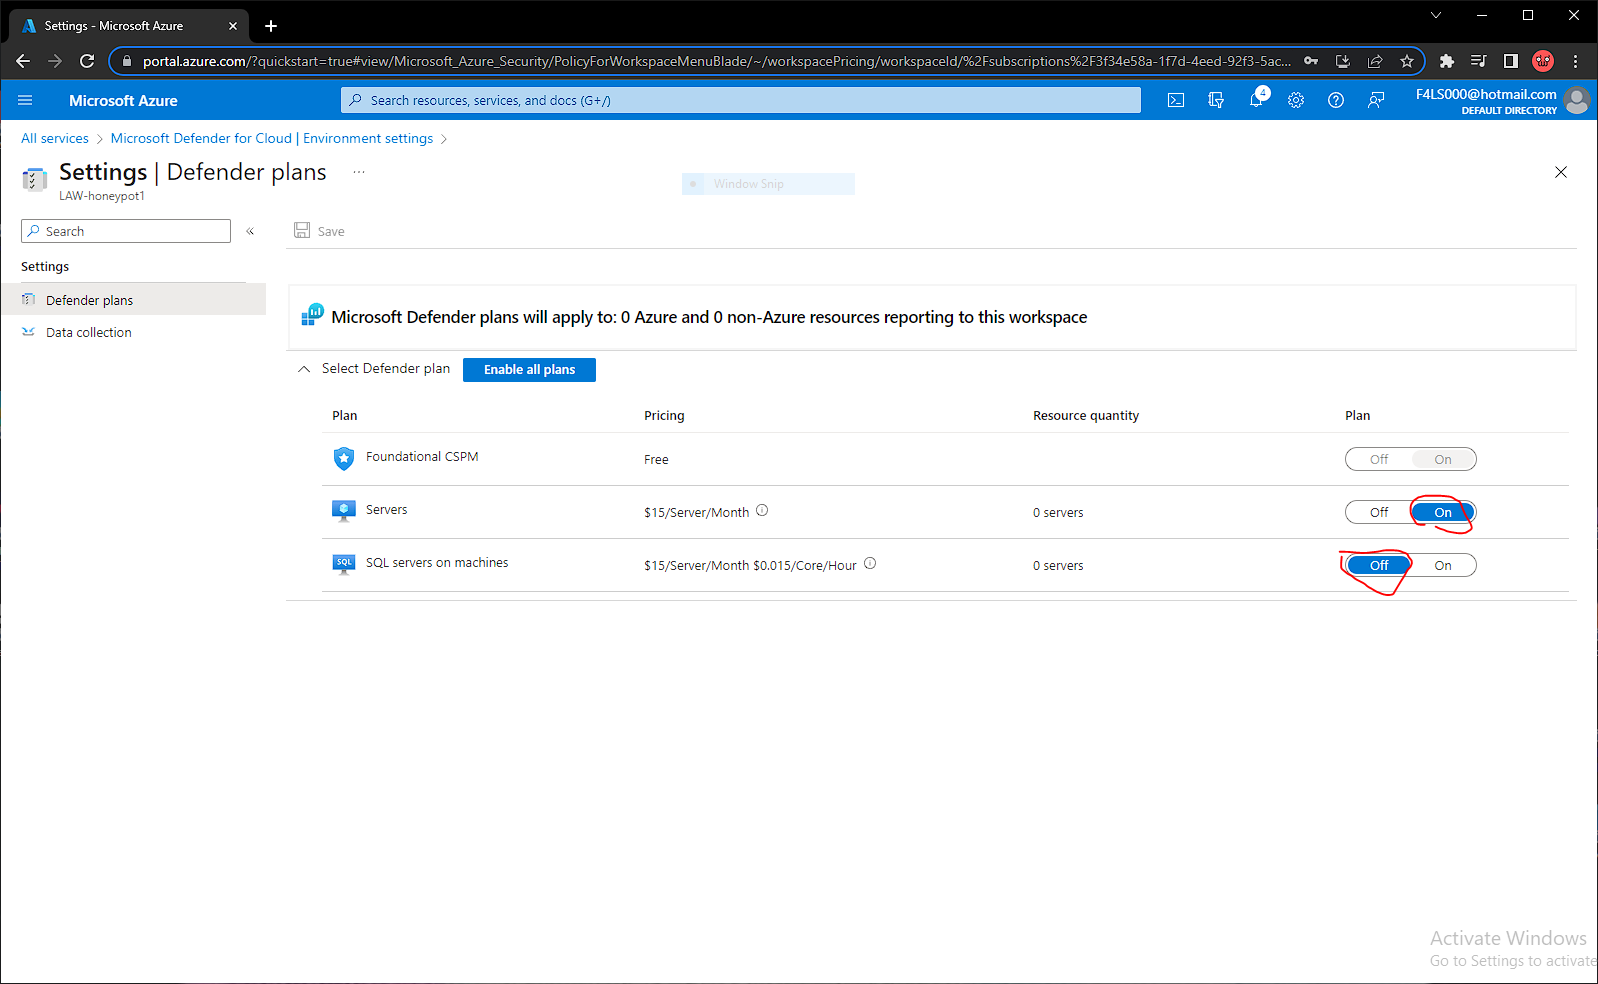Switch Servers plan to On

tap(1443, 512)
